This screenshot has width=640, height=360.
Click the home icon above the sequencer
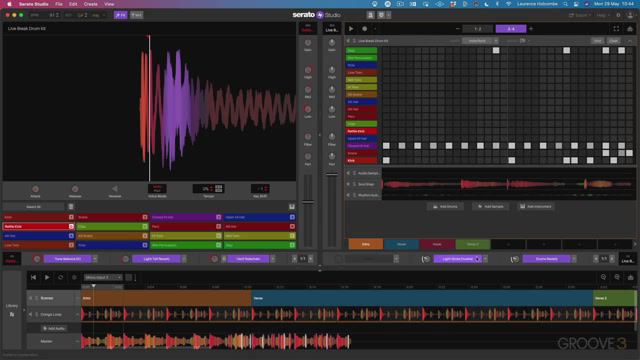click(630, 29)
